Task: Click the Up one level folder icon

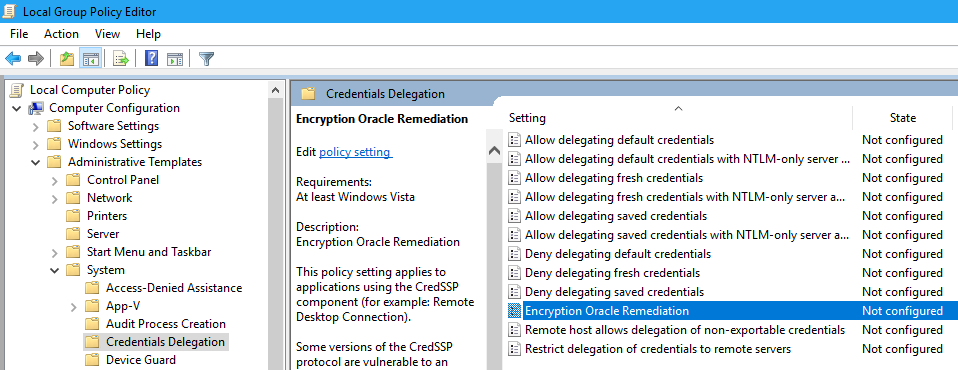Action: (x=67, y=59)
